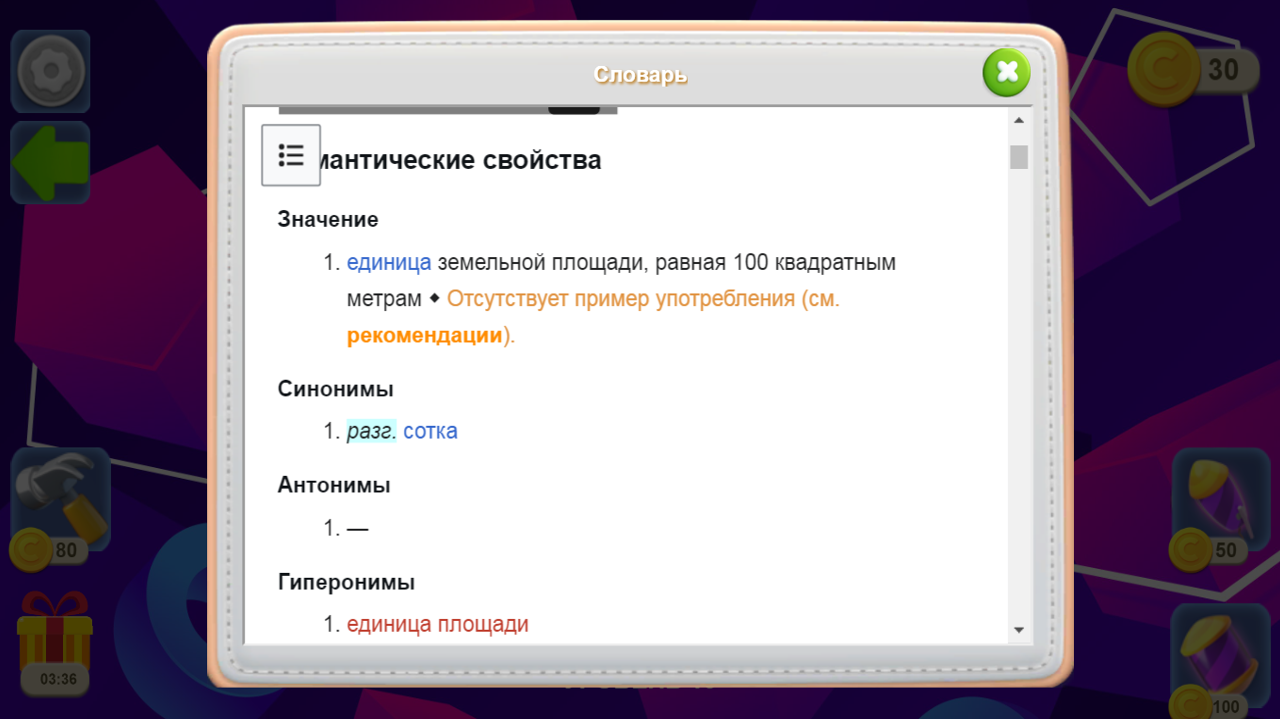The image size is (1280, 720).
Task: Open the "единица площади" hyperonym link
Action: (x=438, y=623)
